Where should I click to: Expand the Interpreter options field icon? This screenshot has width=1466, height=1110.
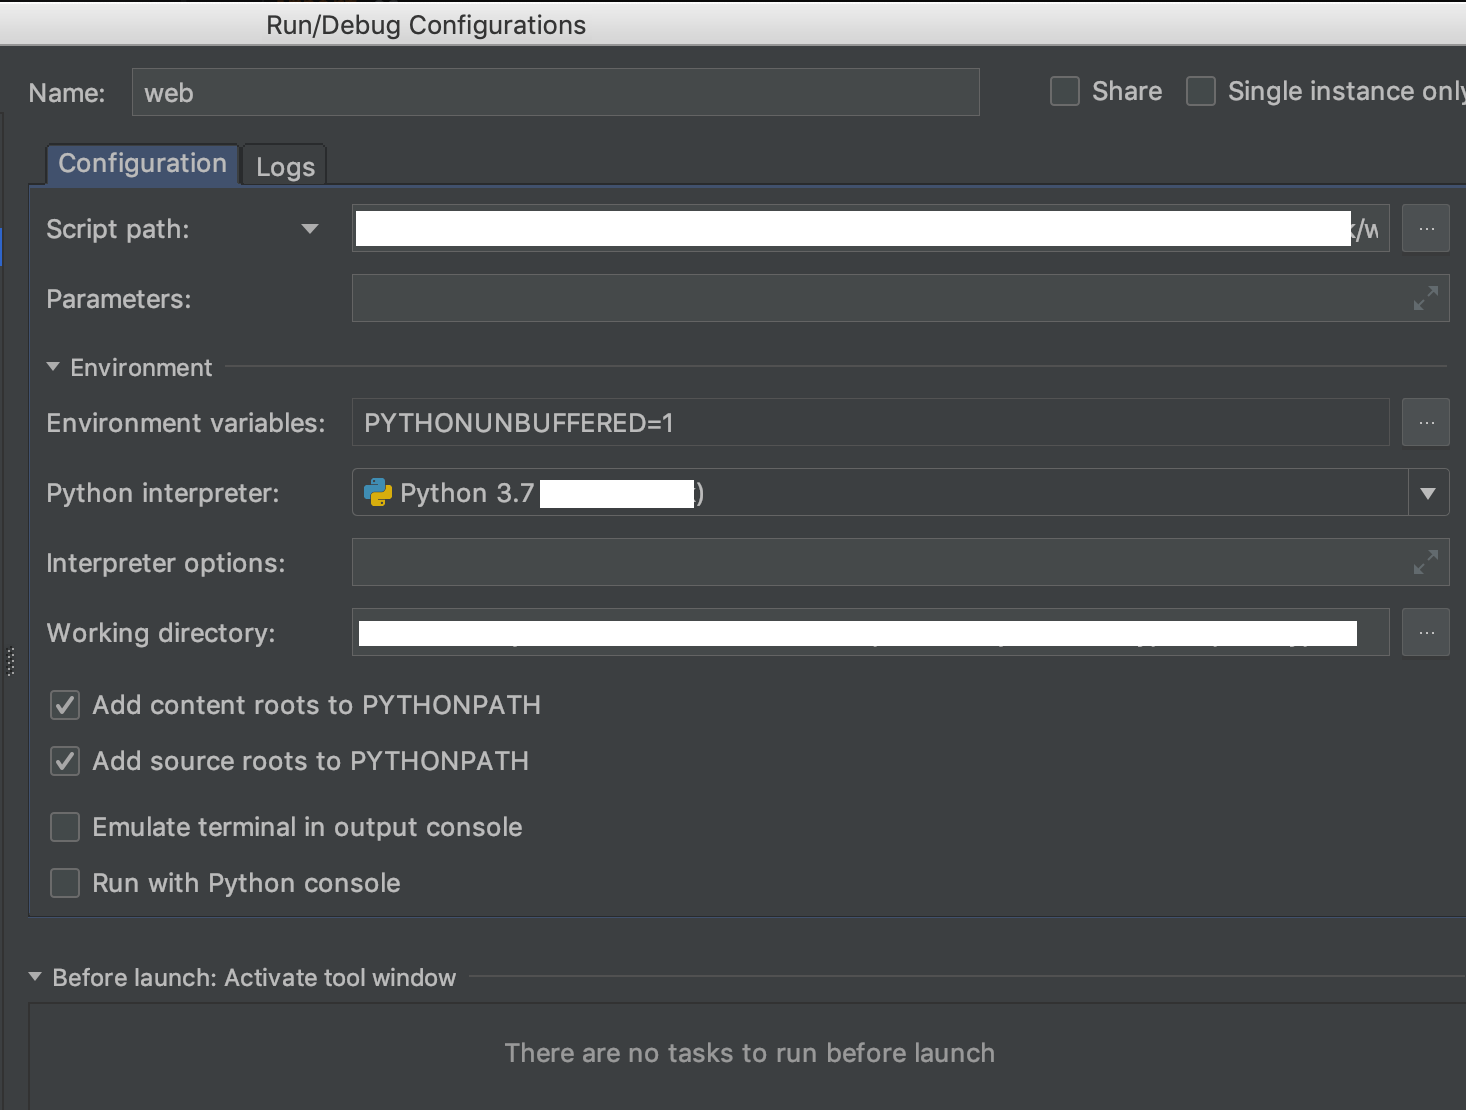tap(1425, 562)
